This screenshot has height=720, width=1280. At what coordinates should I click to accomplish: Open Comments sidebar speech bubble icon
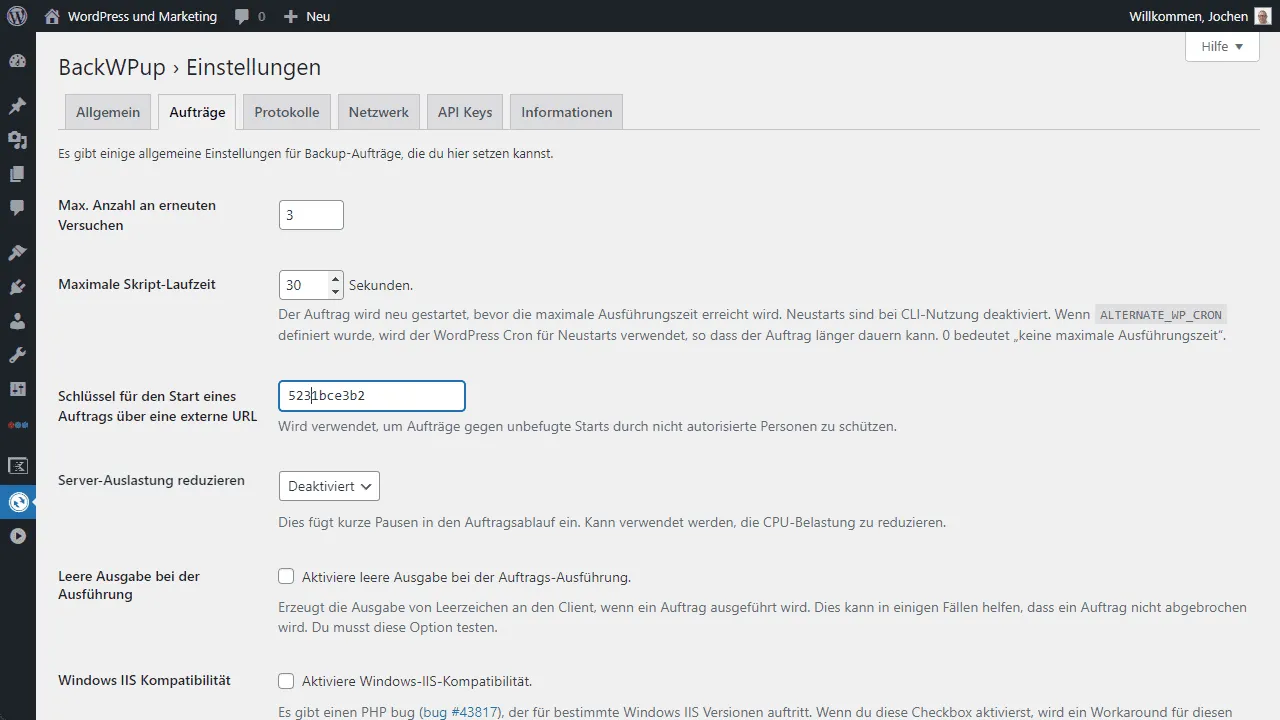point(17,208)
